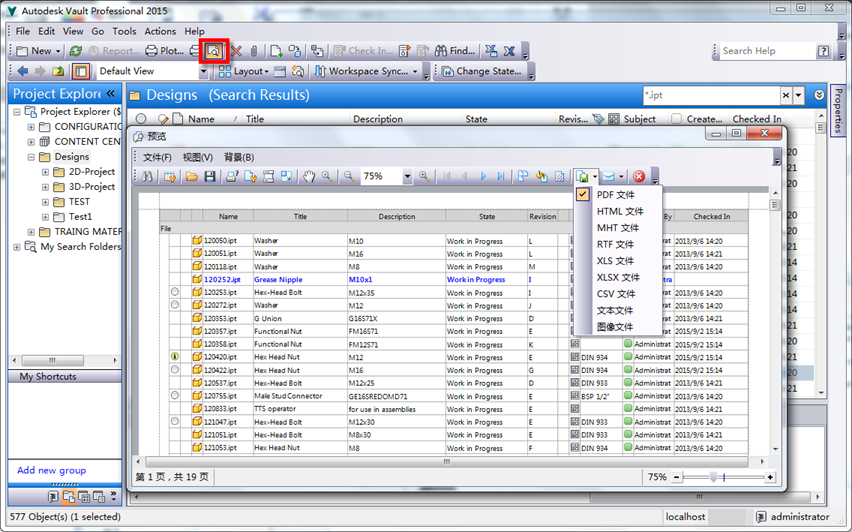Select the Hand pan tool in preview
This screenshot has height=532, width=852.
coord(309,176)
